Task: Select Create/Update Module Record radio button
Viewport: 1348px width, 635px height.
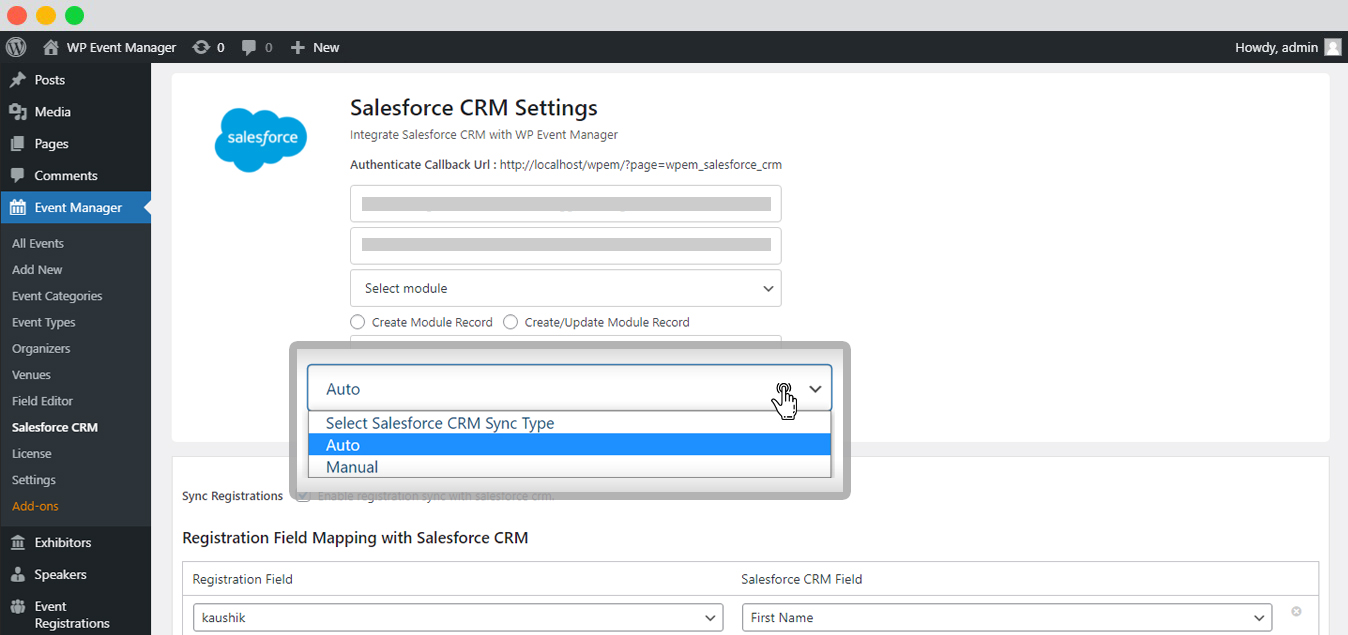Action: (x=511, y=322)
